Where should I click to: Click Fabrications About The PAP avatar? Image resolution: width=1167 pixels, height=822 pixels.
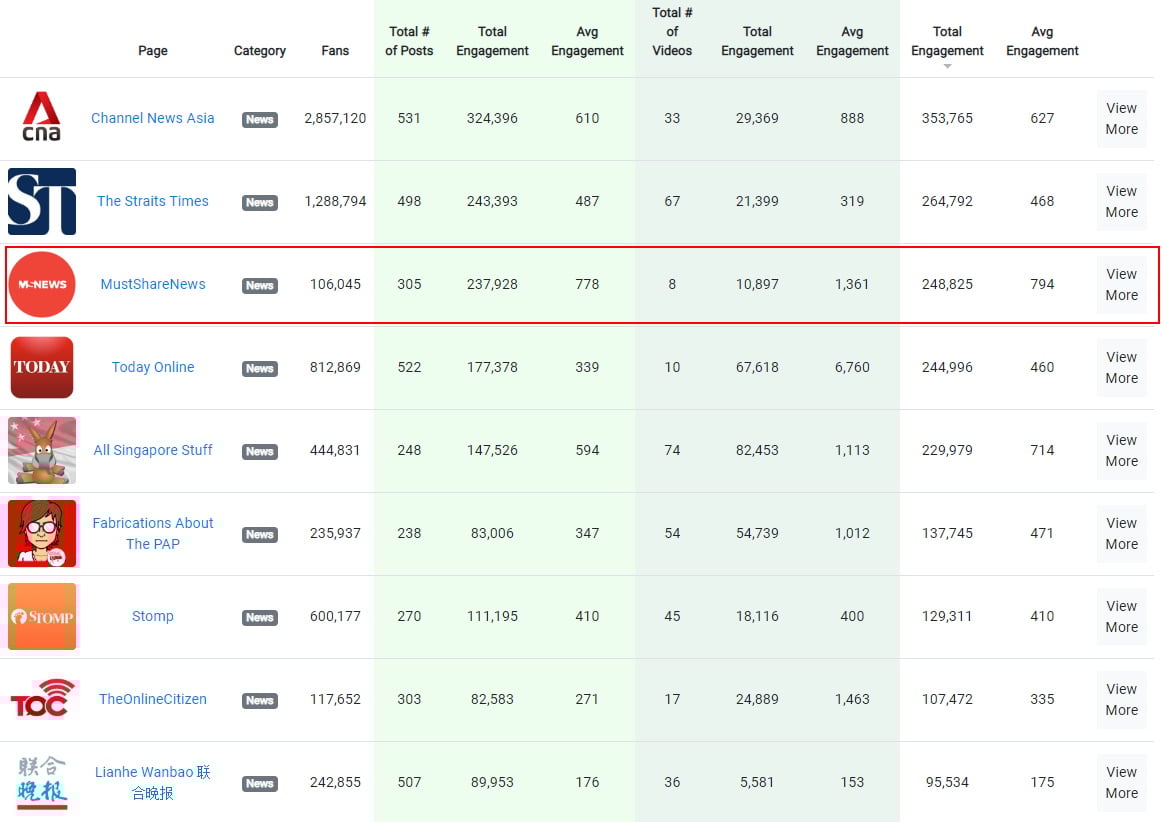click(42, 533)
